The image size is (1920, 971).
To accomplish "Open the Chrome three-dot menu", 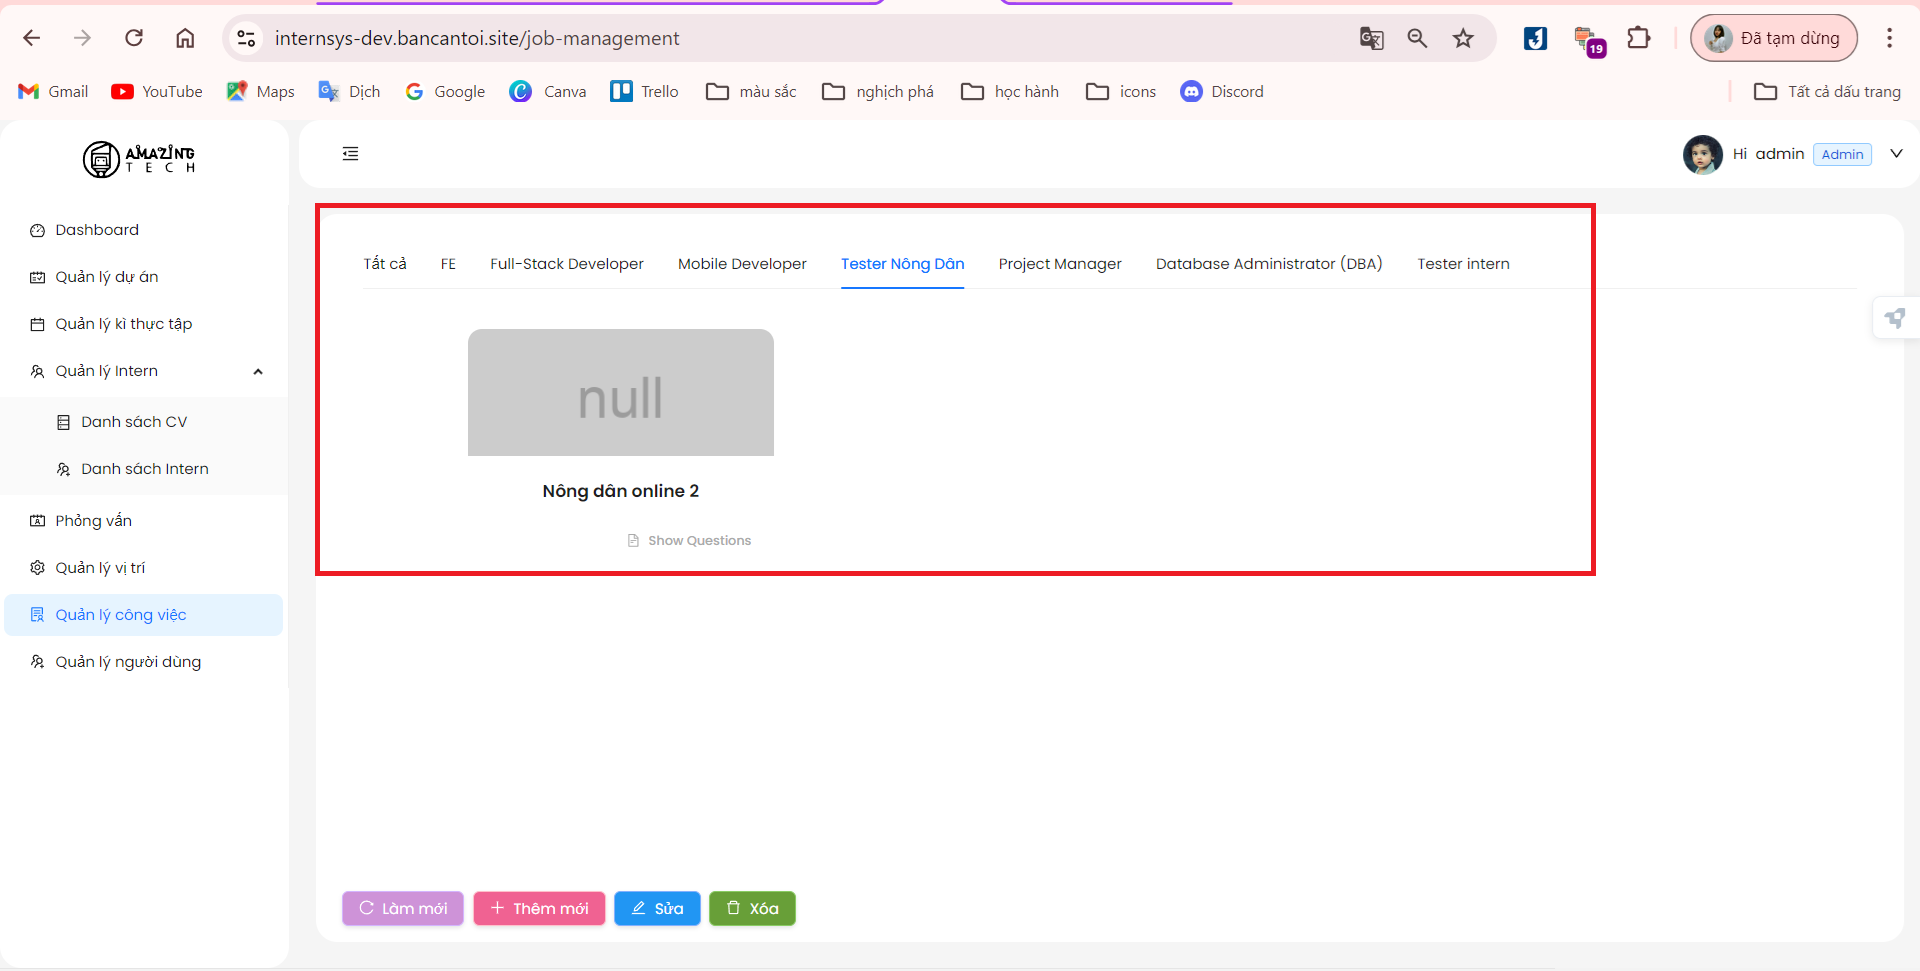I will coord(1889,39).
